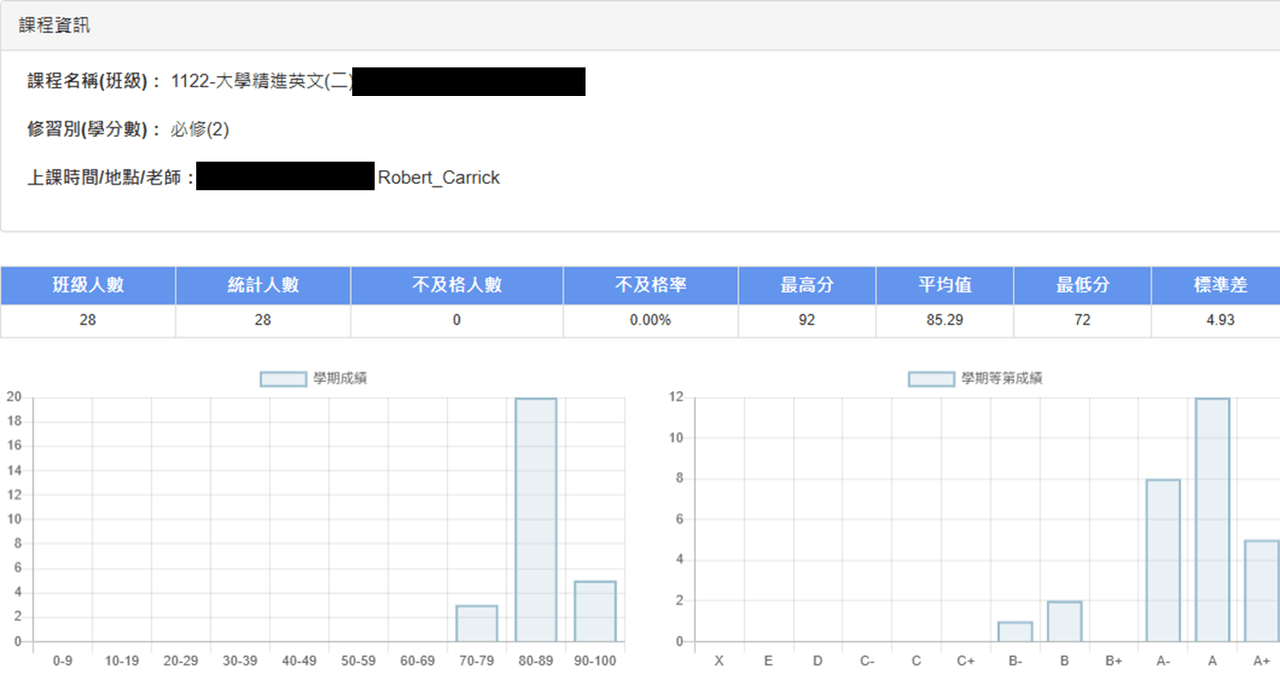Select the highest score cell 92
The height and width of the screenshot is (674, 1280).
tap(807, 320)
